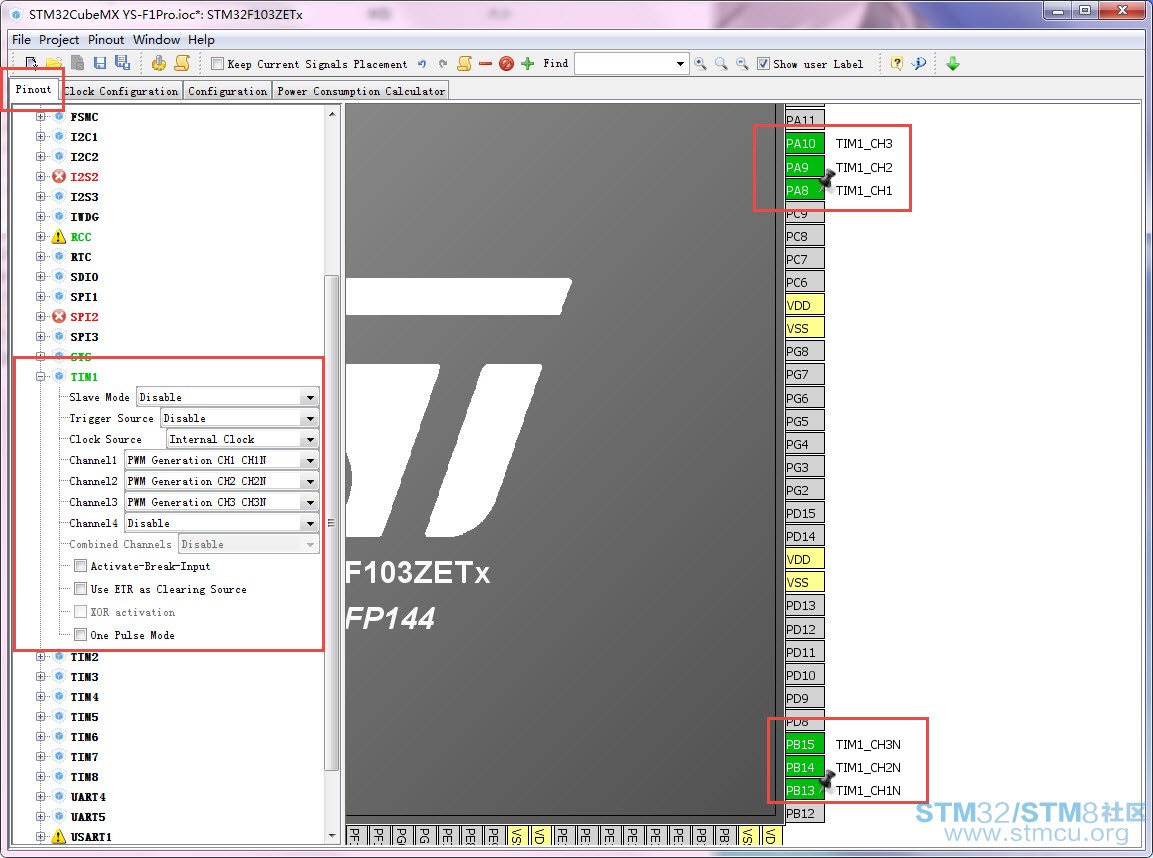Select the UART4 peripheral in tree
The width and height of the screenshot is (1153, 858).
88,797
